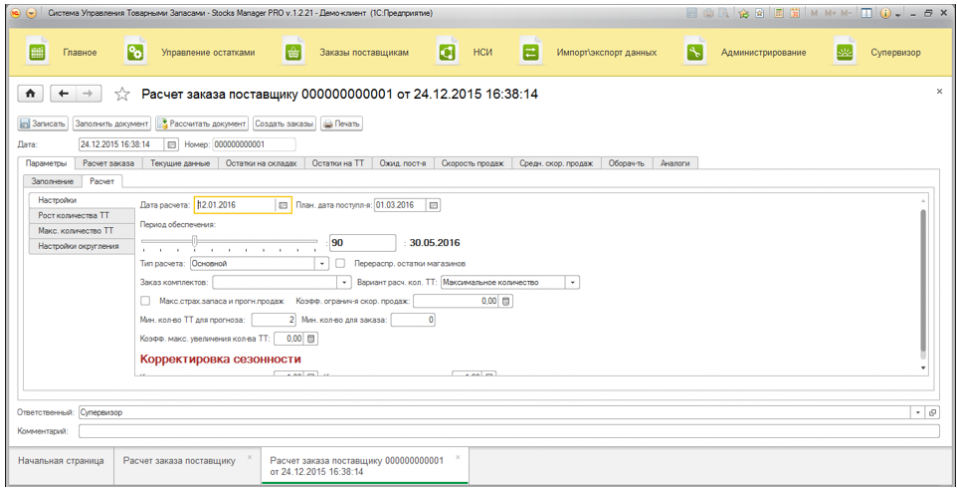
Task: Open calculator for Коэфф. макс. увеличения кол-ва ТТ
Action: pos(311,338)
